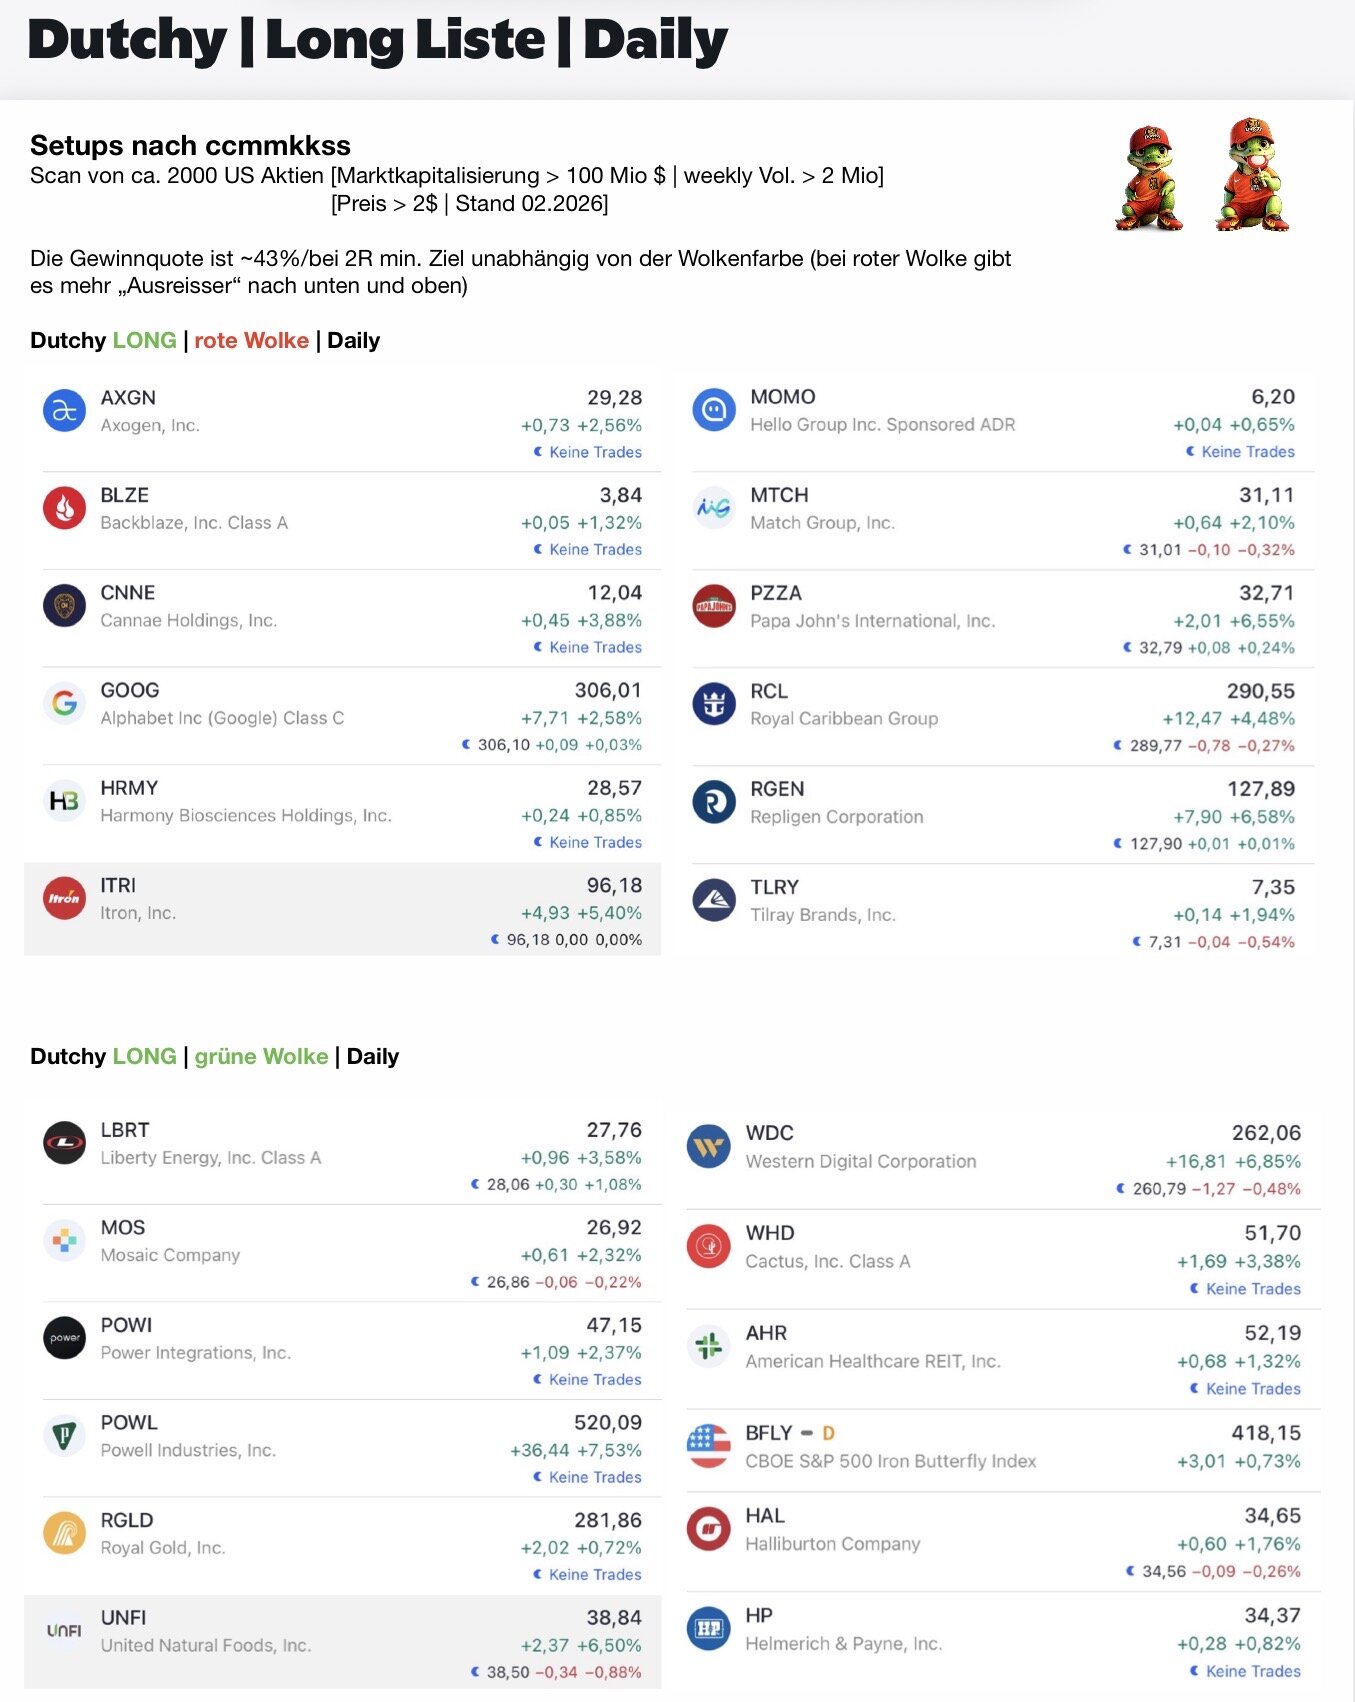Click the Papa John's logo icon
This screenshot has height=1702, width=1355.
pos(714,606)
